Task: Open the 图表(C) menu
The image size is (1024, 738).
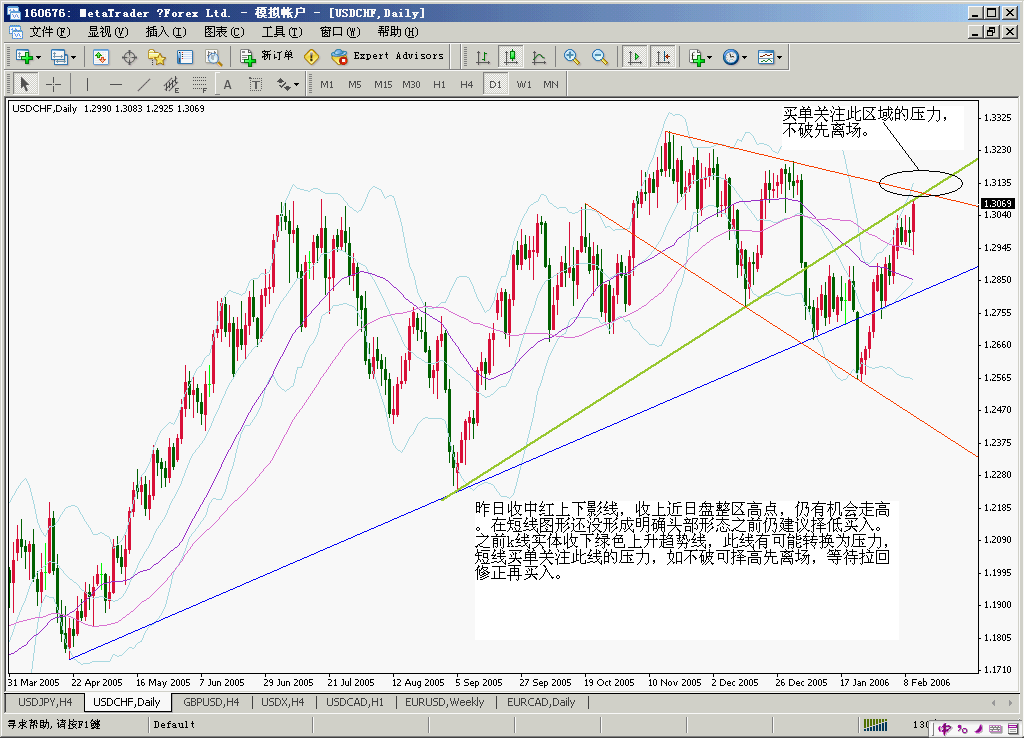Action: coord(224,31)
